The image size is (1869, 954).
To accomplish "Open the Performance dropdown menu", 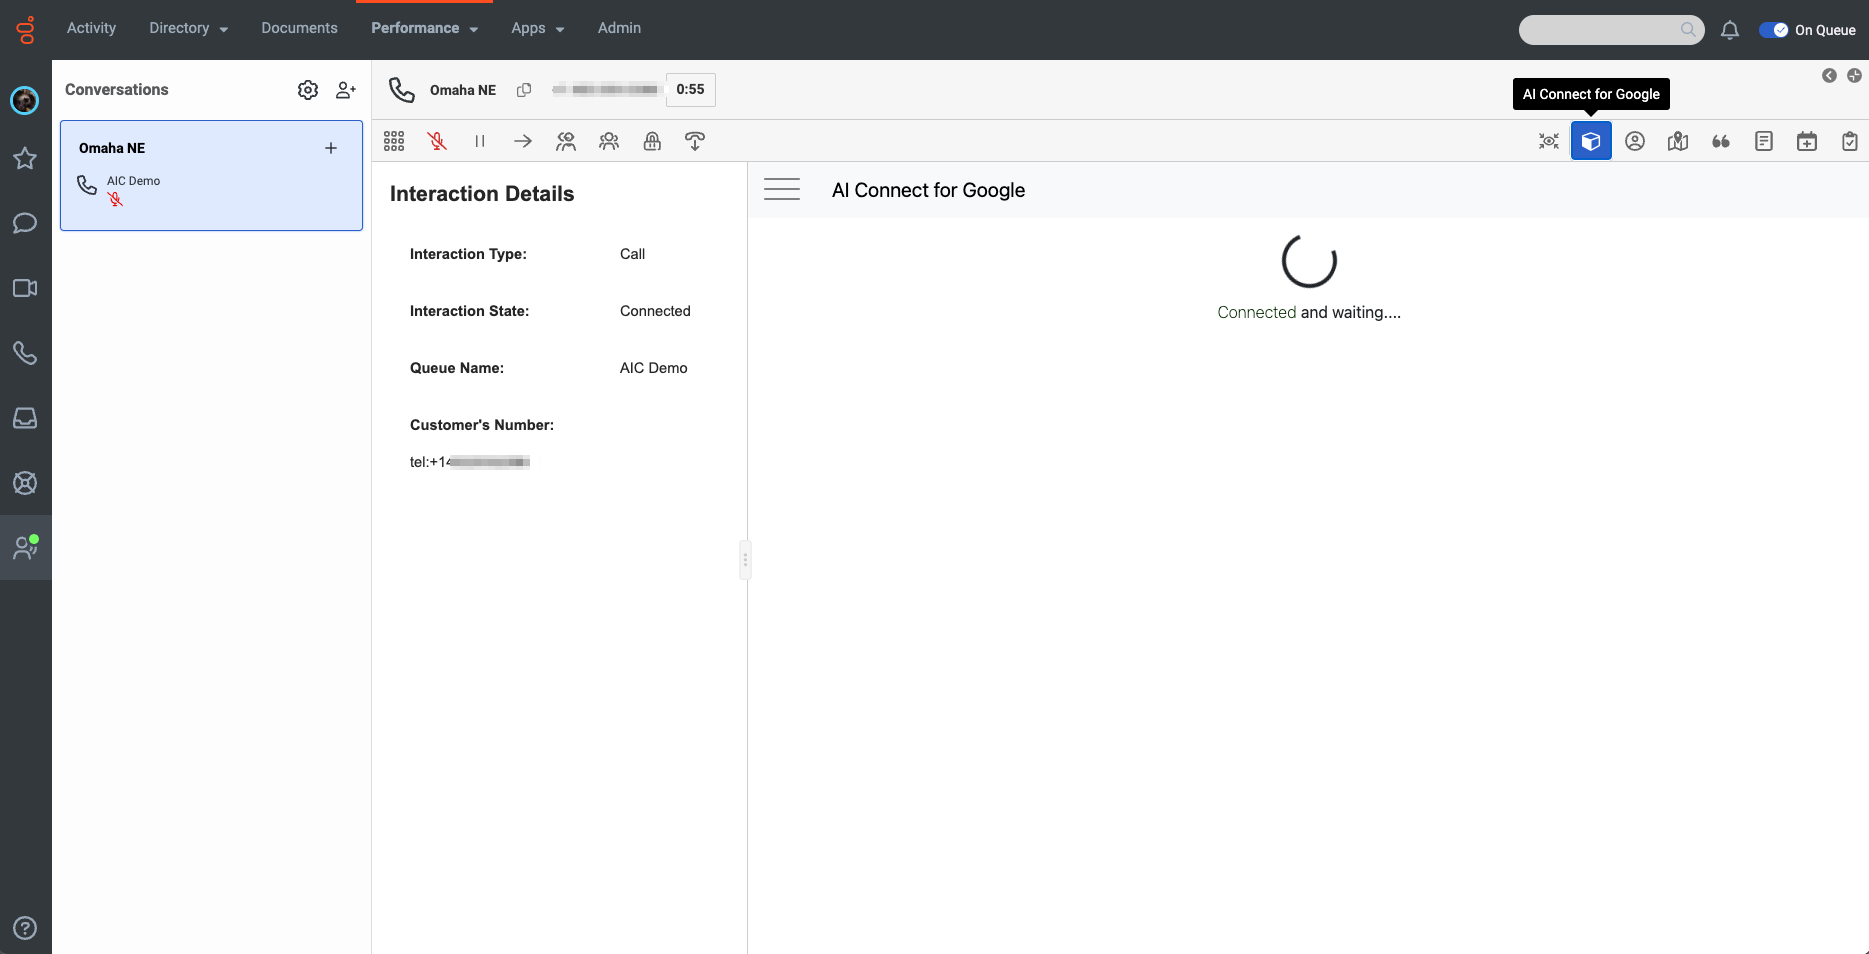I will coord(424,28).
